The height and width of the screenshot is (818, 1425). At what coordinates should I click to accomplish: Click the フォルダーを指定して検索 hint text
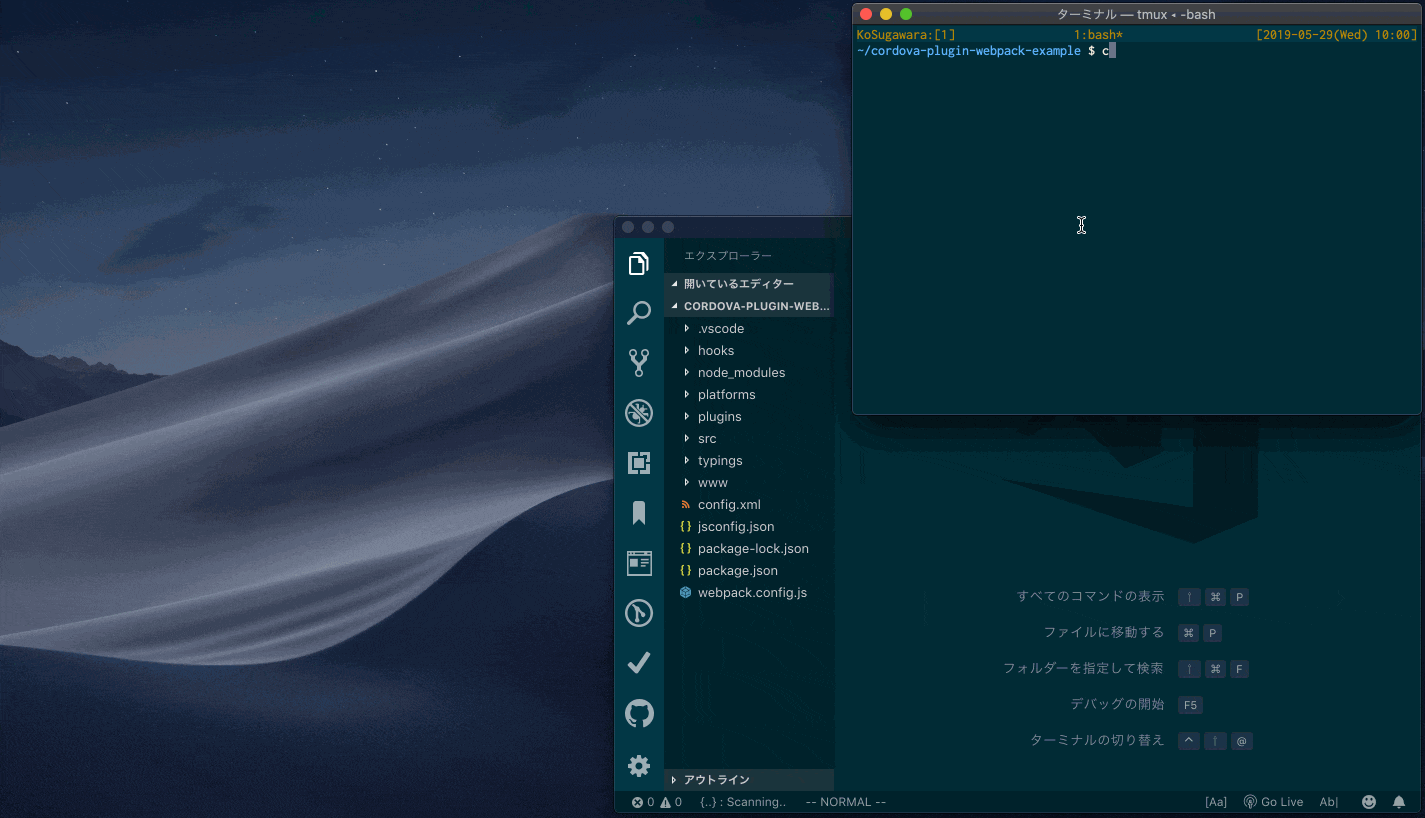pos(1084,668)
